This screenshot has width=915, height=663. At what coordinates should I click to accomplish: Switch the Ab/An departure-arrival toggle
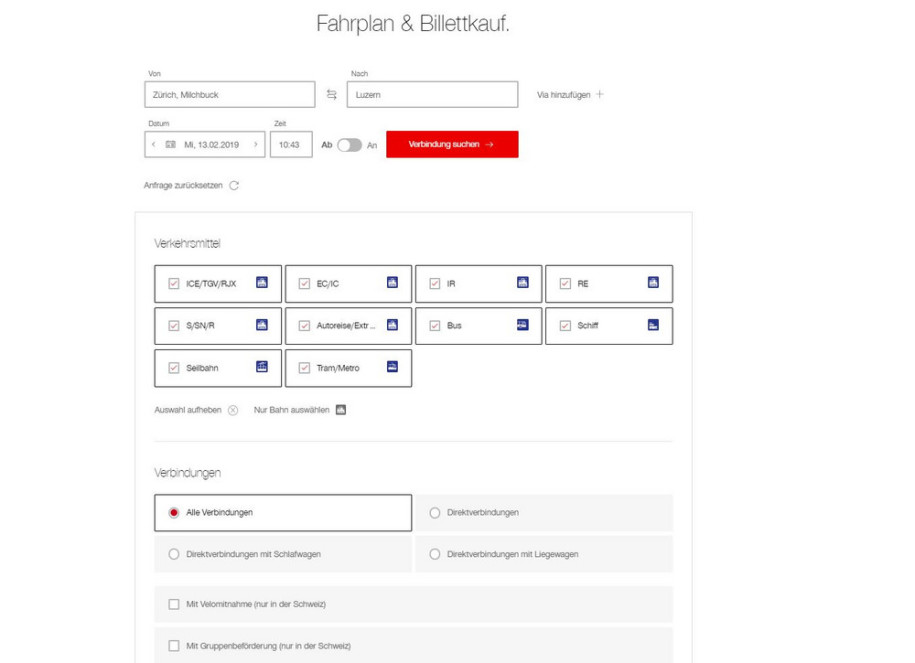350,145
